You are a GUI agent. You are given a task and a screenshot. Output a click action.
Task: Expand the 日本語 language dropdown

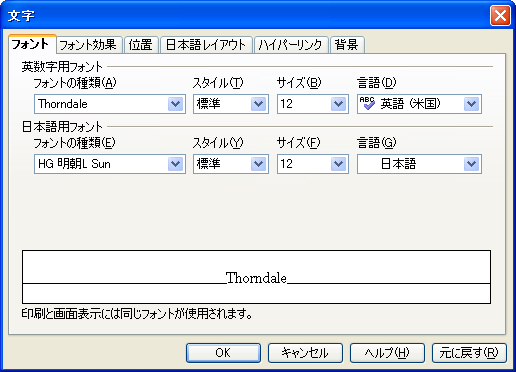(x=471, y=164)
